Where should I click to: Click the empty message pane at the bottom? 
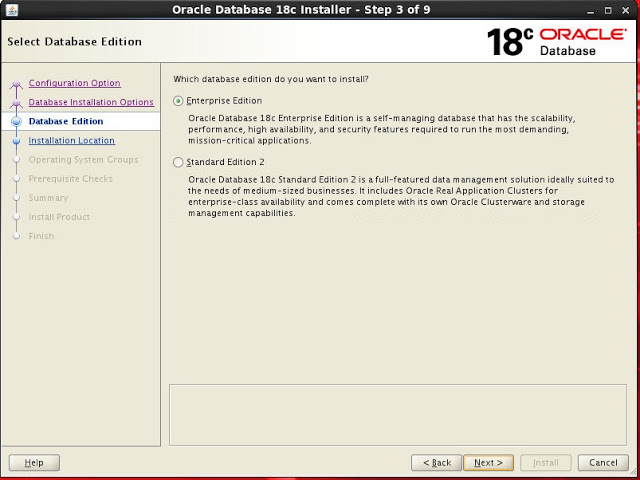tap(399, 413)
